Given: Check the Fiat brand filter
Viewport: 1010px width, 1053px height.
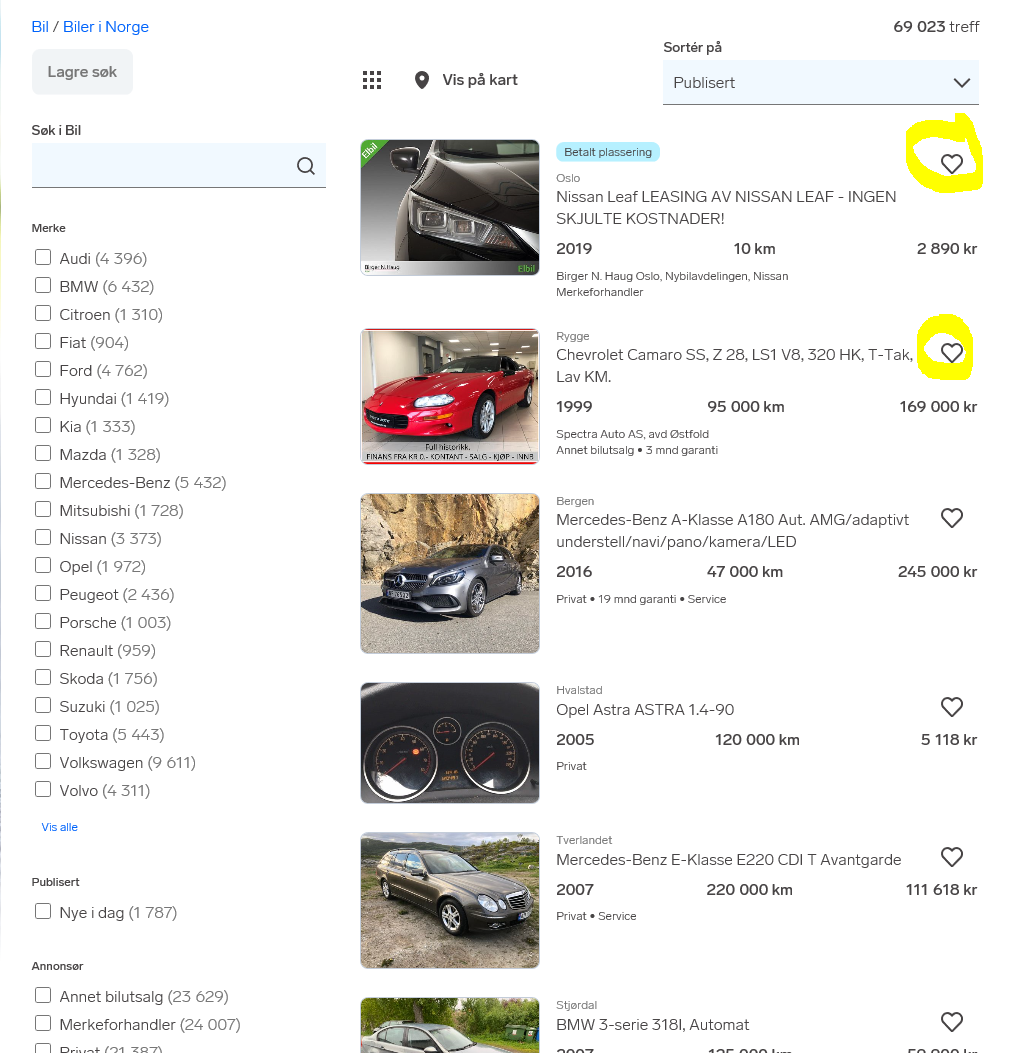Looking at the screenshot, I should coord(43,341).
